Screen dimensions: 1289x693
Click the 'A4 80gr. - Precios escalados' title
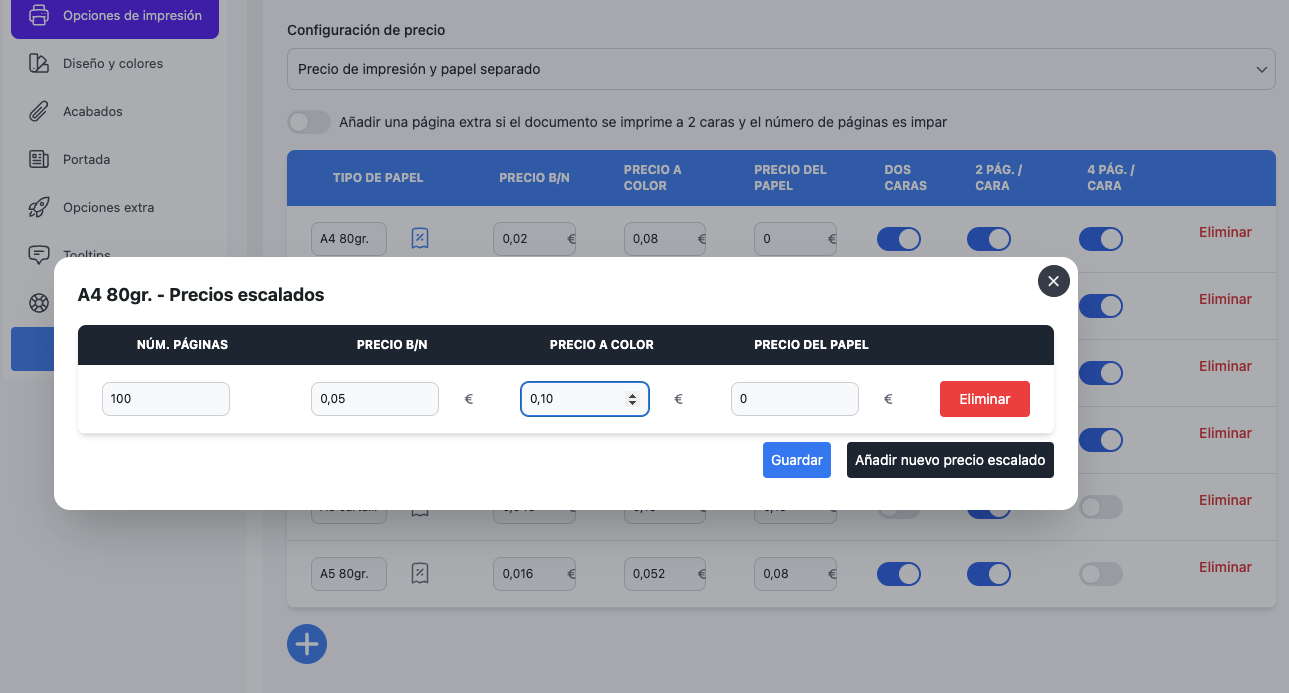point(201,295)
